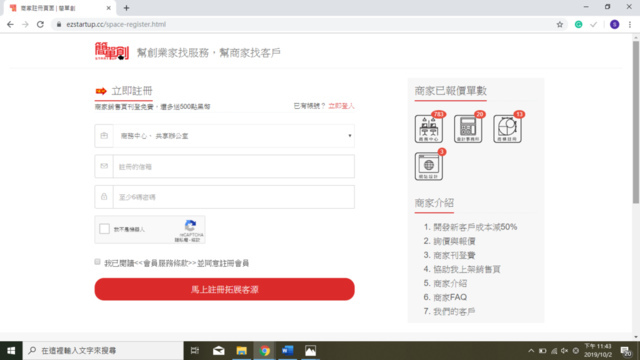
Task: Open Word from the taskbar
Action: 287,351
